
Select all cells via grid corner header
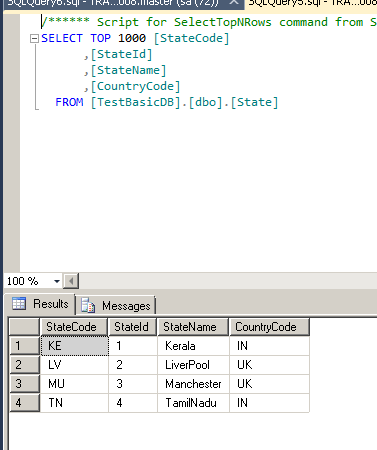pyautogui.click(x=24, y=327)
